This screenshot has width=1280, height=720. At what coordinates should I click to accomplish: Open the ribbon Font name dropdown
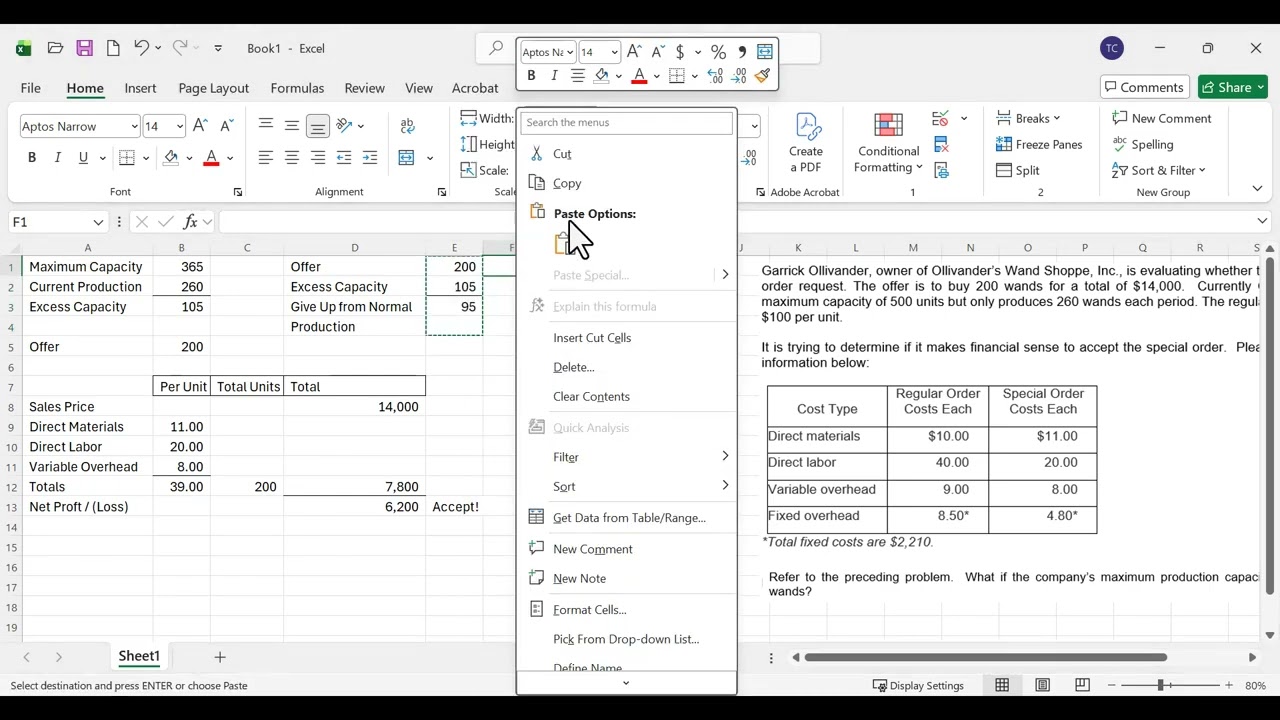pyautogui.click(x=134, y=126)
